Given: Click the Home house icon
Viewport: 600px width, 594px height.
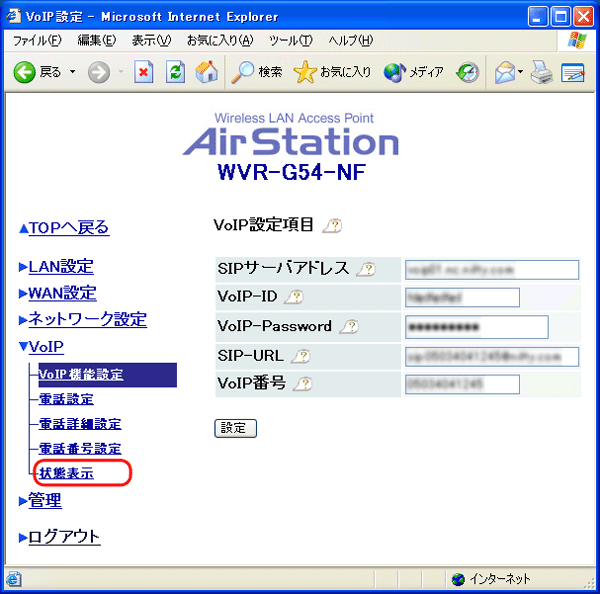Looking at the screenshot, I should click(x=207, y=72).
